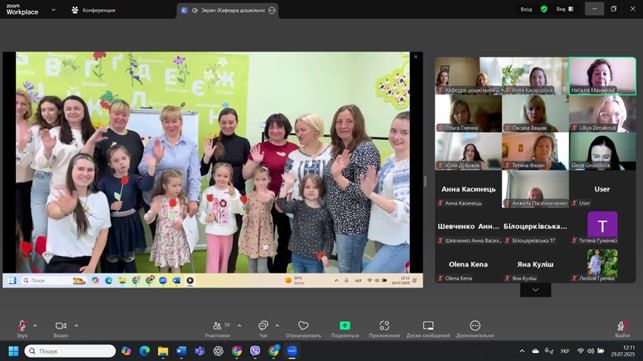Select Наталя Маньків video thumbnail
643x361 pixels.
(x=602, y=76)
